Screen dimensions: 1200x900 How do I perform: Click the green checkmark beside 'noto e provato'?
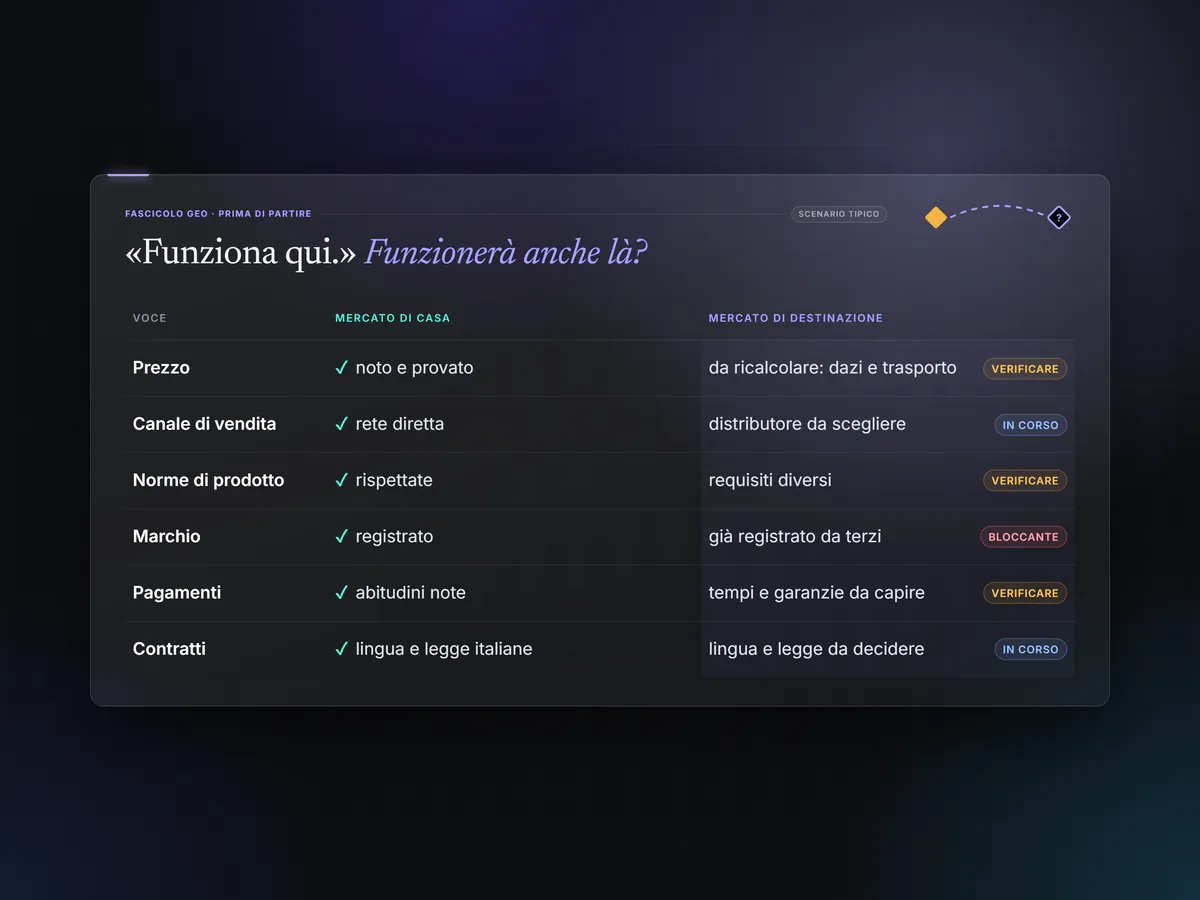pyautogui.click(x=342, y=368)
